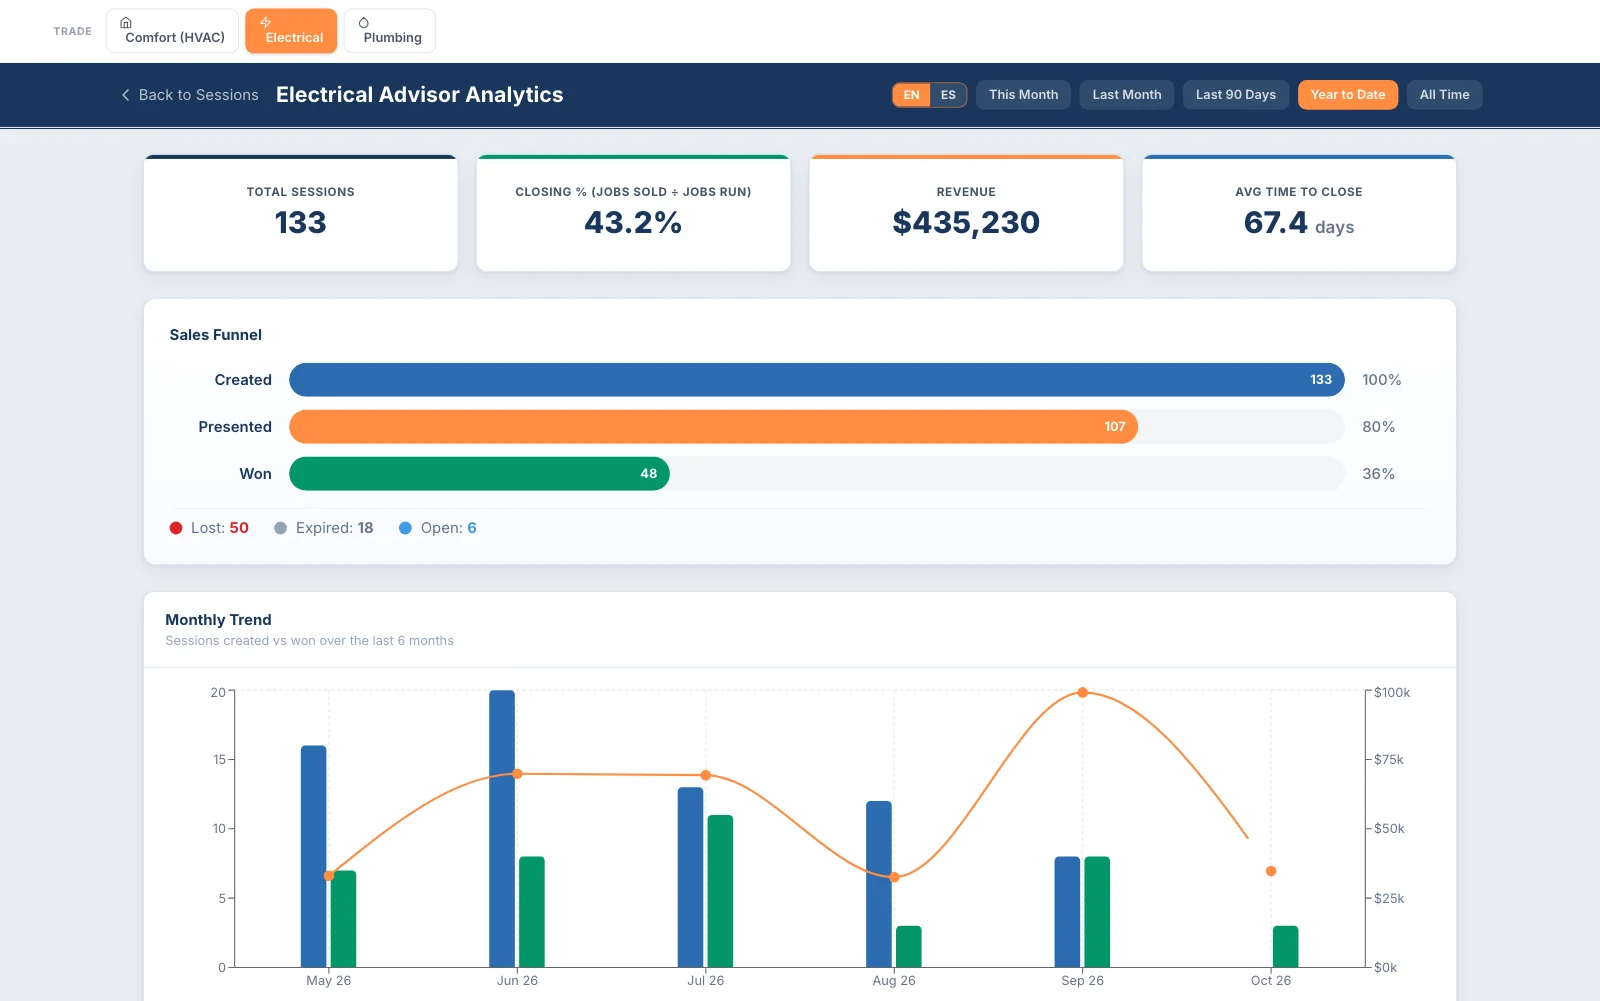Click the 36% funnel percentage
Viewport: 1600px width, 1001px height.
click(1379, 474)
